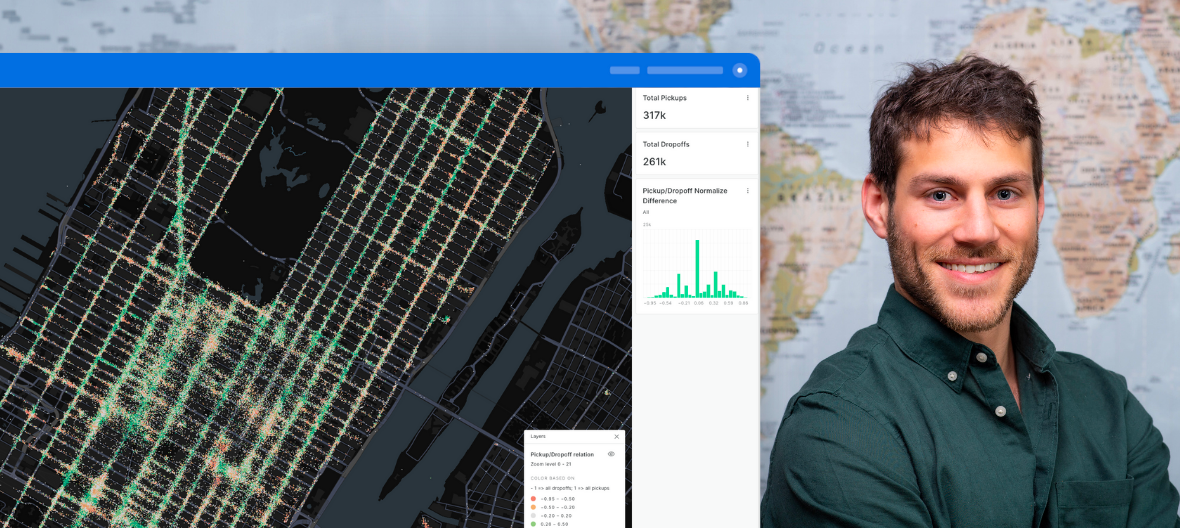The width and height of the screenshot is (1180, 528).
Task: Click the tallest histogram bar near 0.06
Action: [x=697, y=269]
